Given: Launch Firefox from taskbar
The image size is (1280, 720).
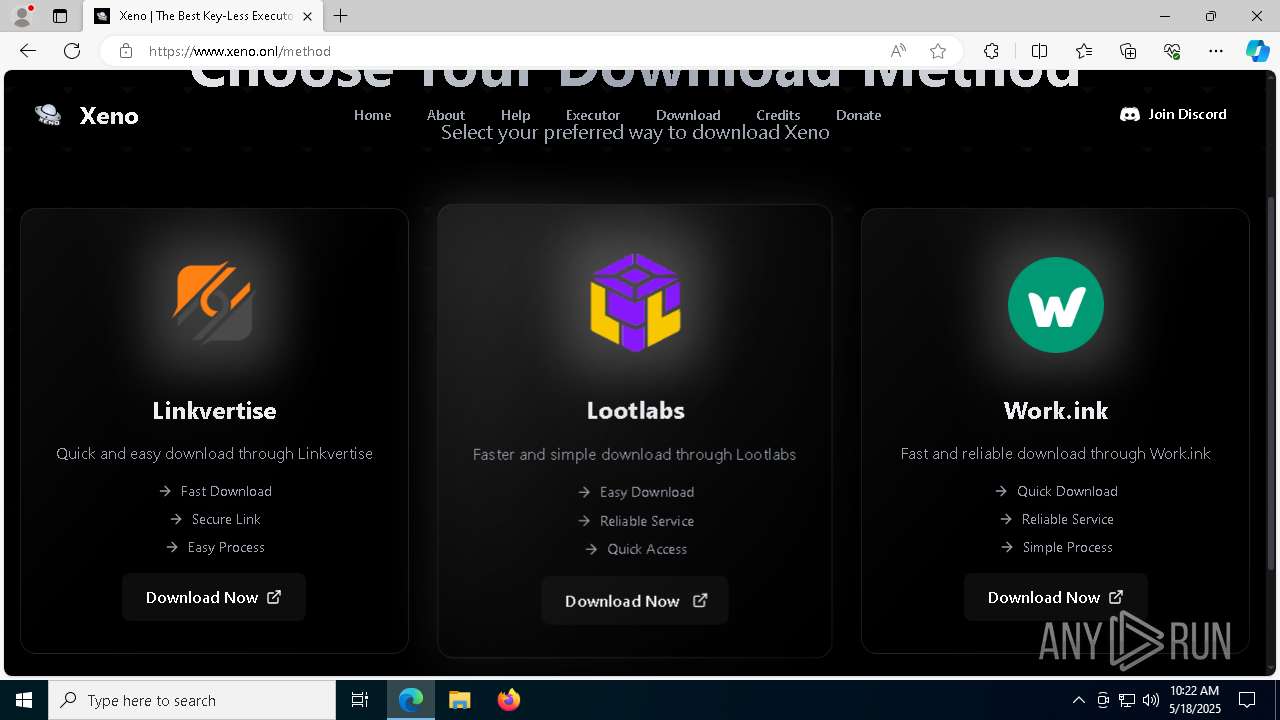Looking at the screenshot, I should coord(508,700).
